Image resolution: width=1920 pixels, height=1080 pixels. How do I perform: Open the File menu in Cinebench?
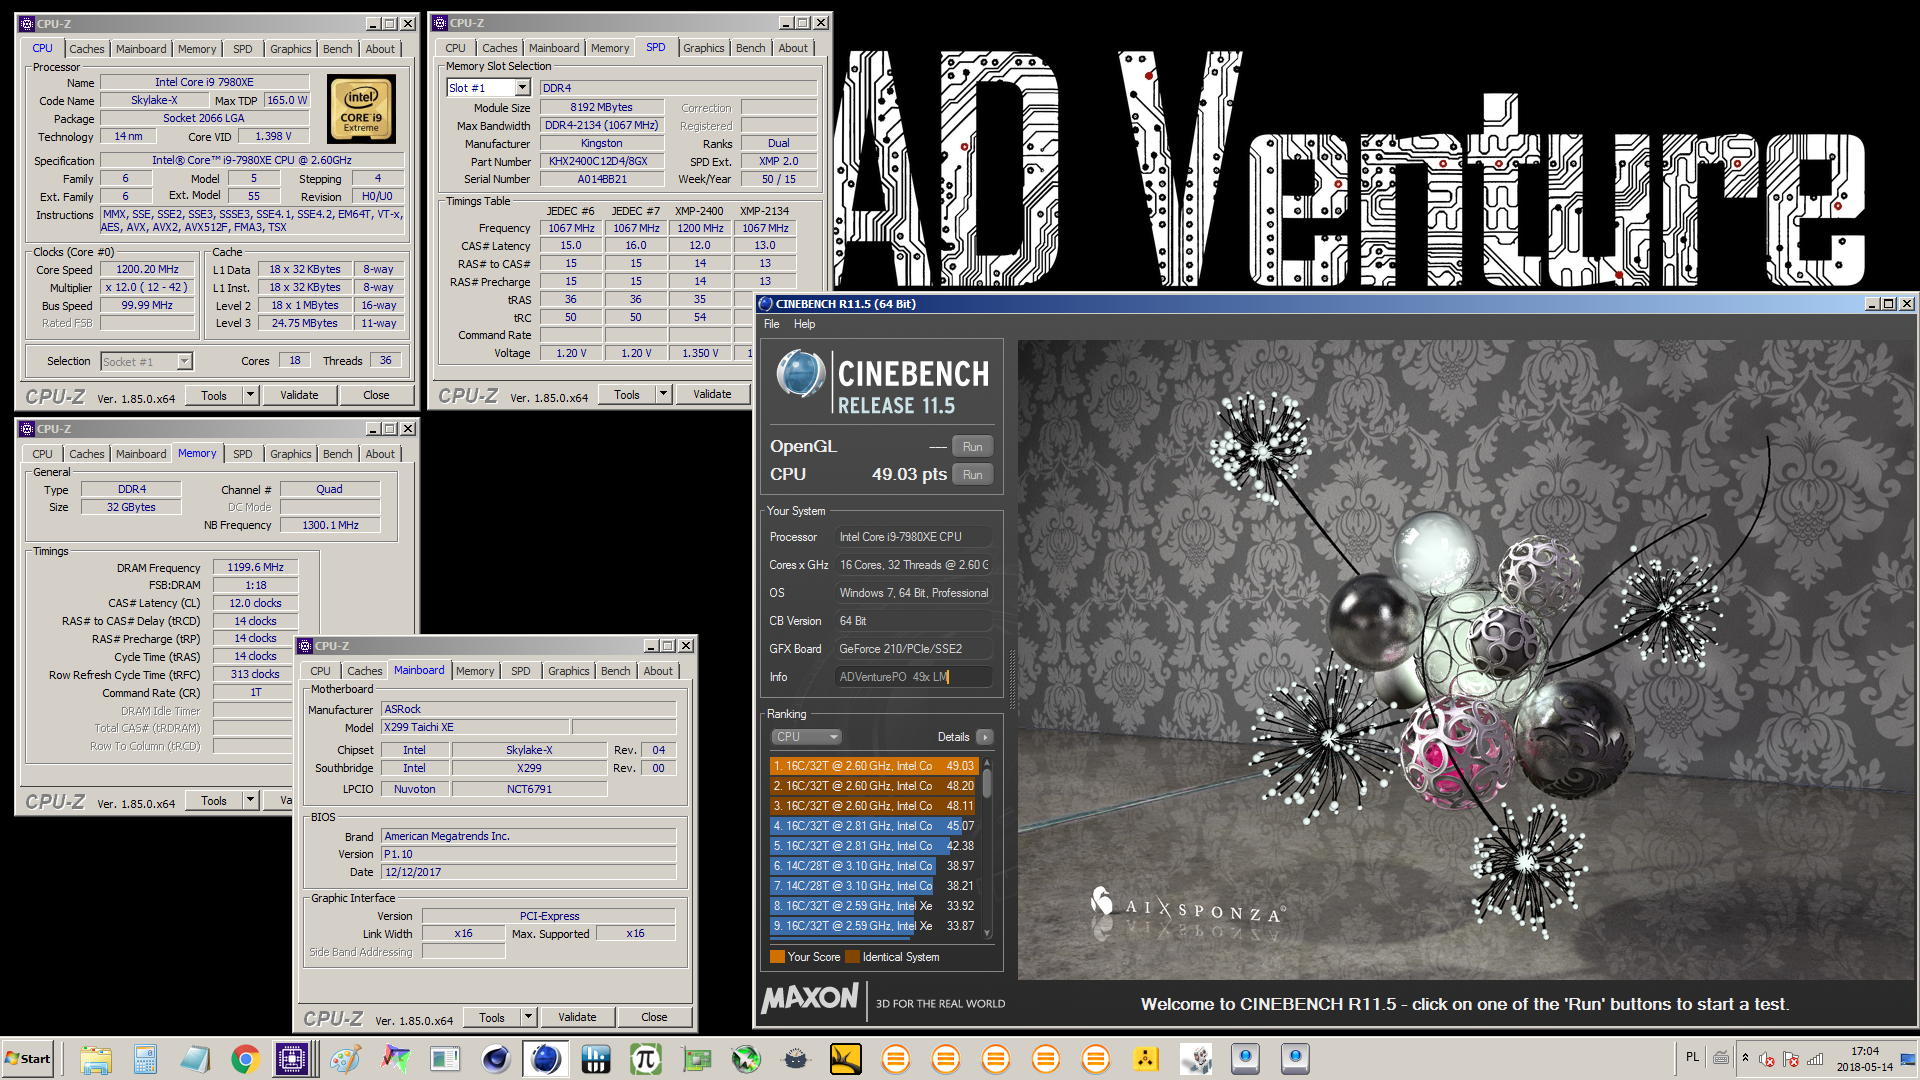tap(771, 324)
